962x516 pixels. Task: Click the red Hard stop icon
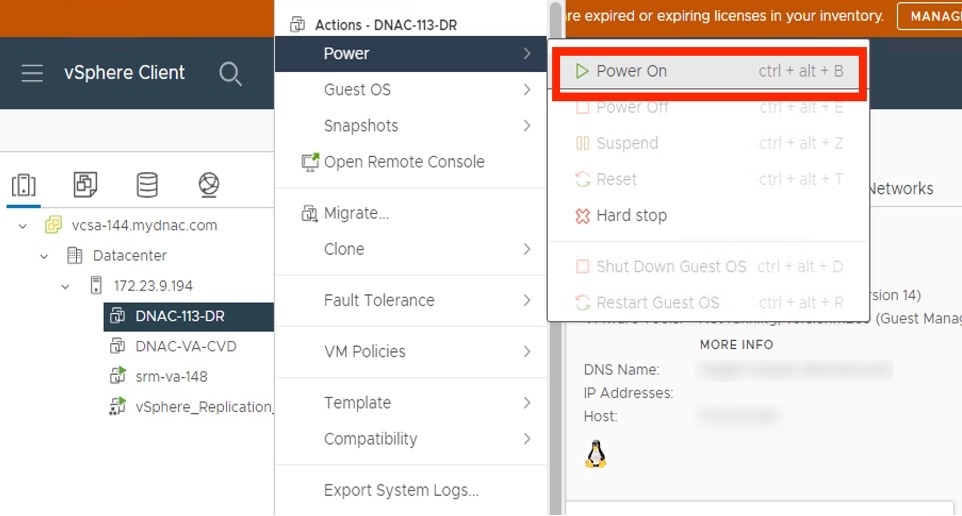coord(582,216)
